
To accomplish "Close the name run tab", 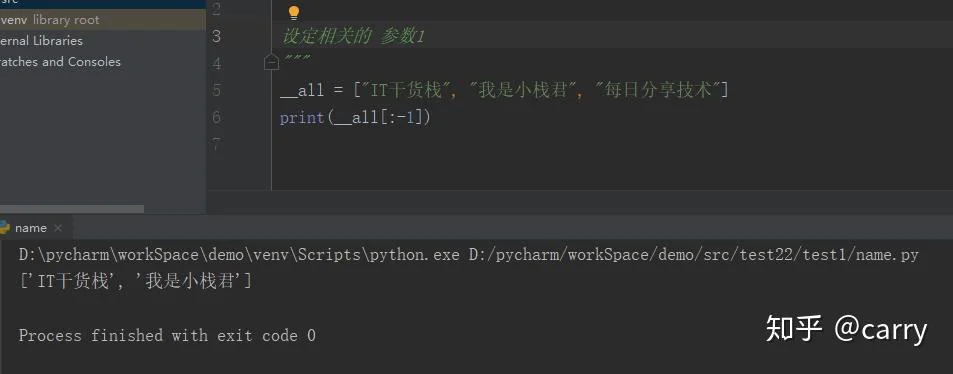I will (58, 229).
